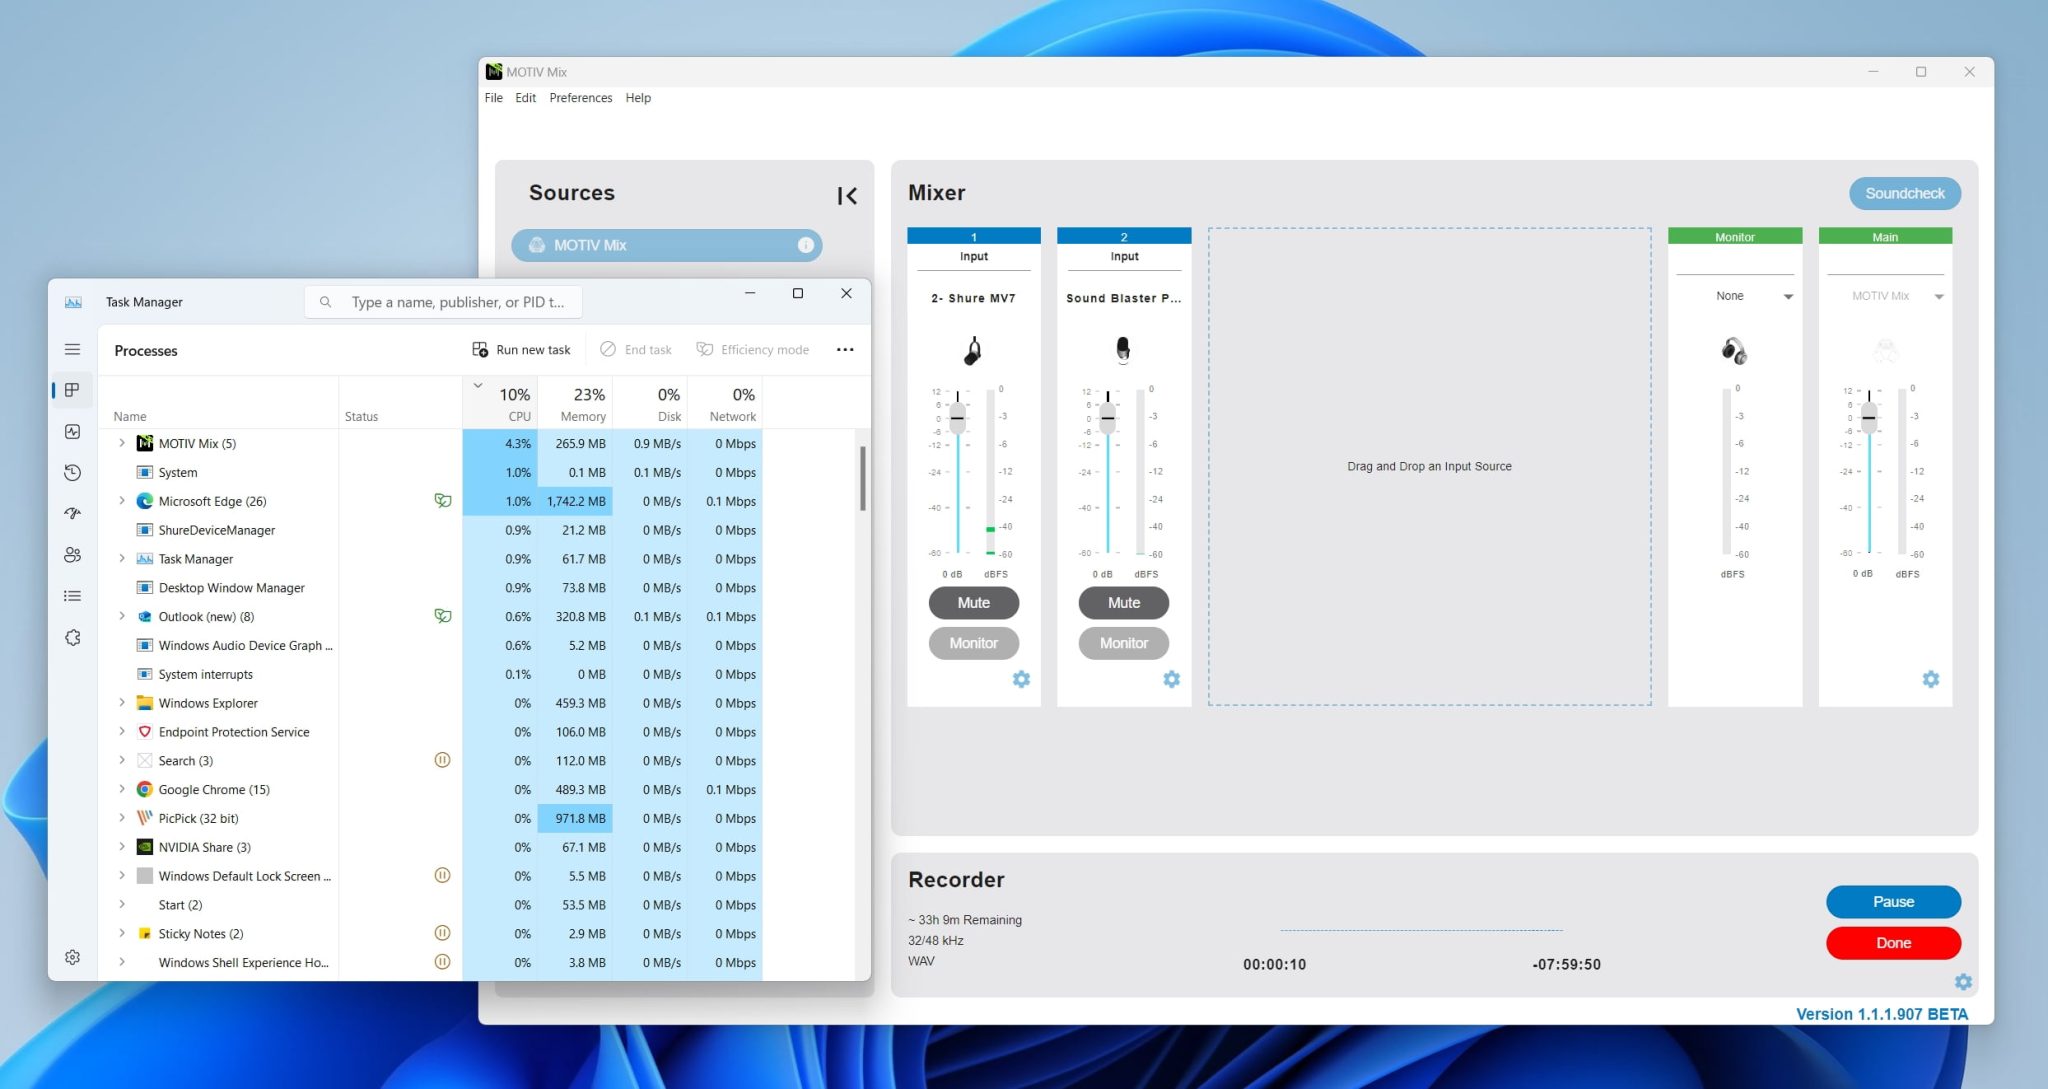Open the Main output channel settings gear
The height and width of the screenshot is (1089, 2048).
[x=1931, y=679]
